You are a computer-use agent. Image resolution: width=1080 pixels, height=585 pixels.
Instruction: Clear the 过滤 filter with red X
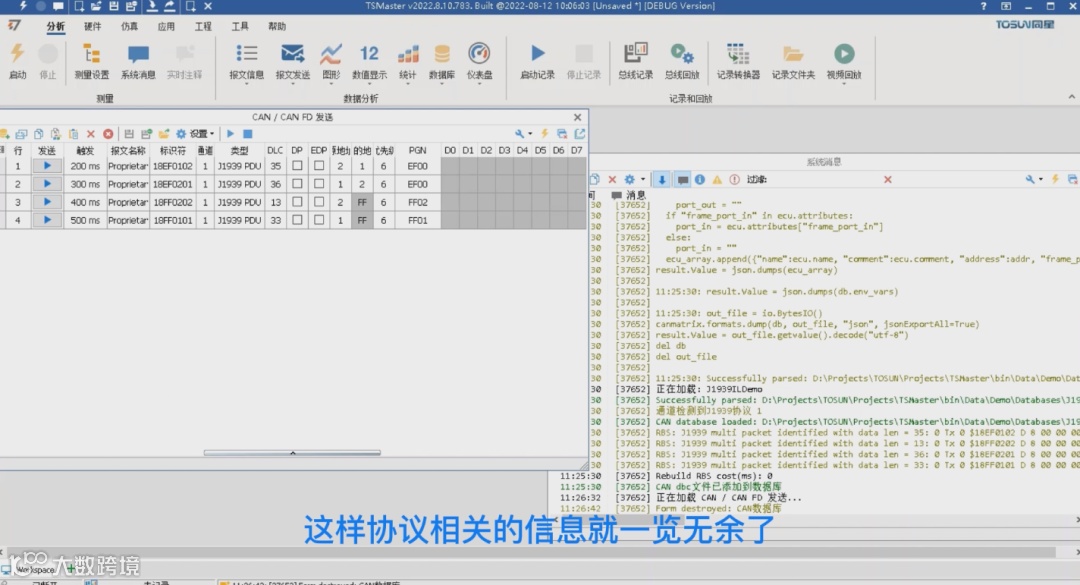(x=888, y=179)
